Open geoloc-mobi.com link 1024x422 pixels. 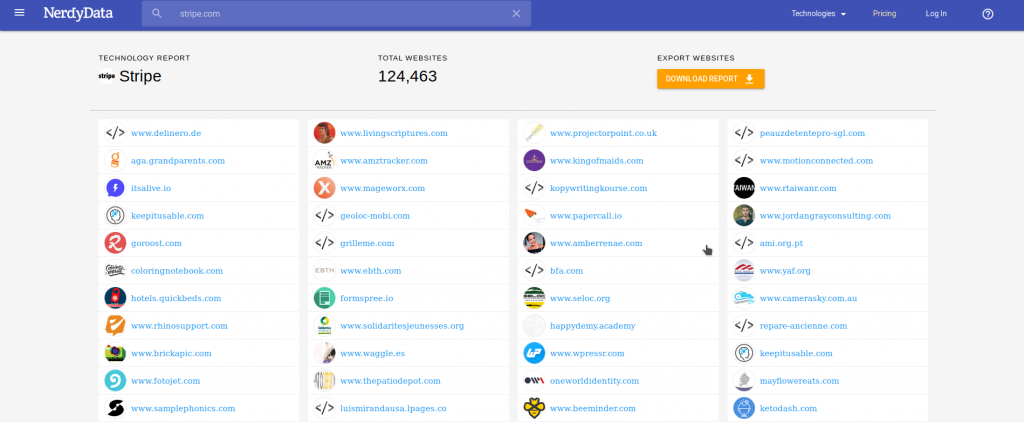coord(376,216)
